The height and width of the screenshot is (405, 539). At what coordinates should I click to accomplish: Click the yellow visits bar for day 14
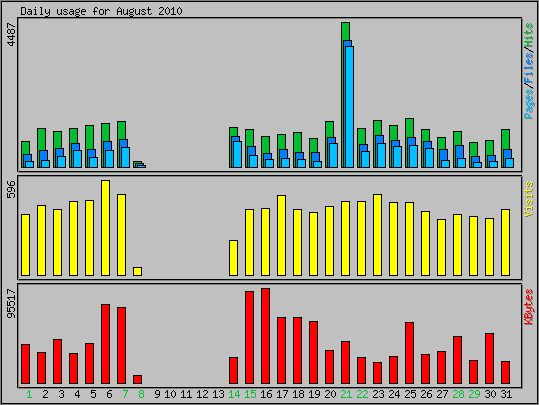pyautogui.click(x=233, y=258)
